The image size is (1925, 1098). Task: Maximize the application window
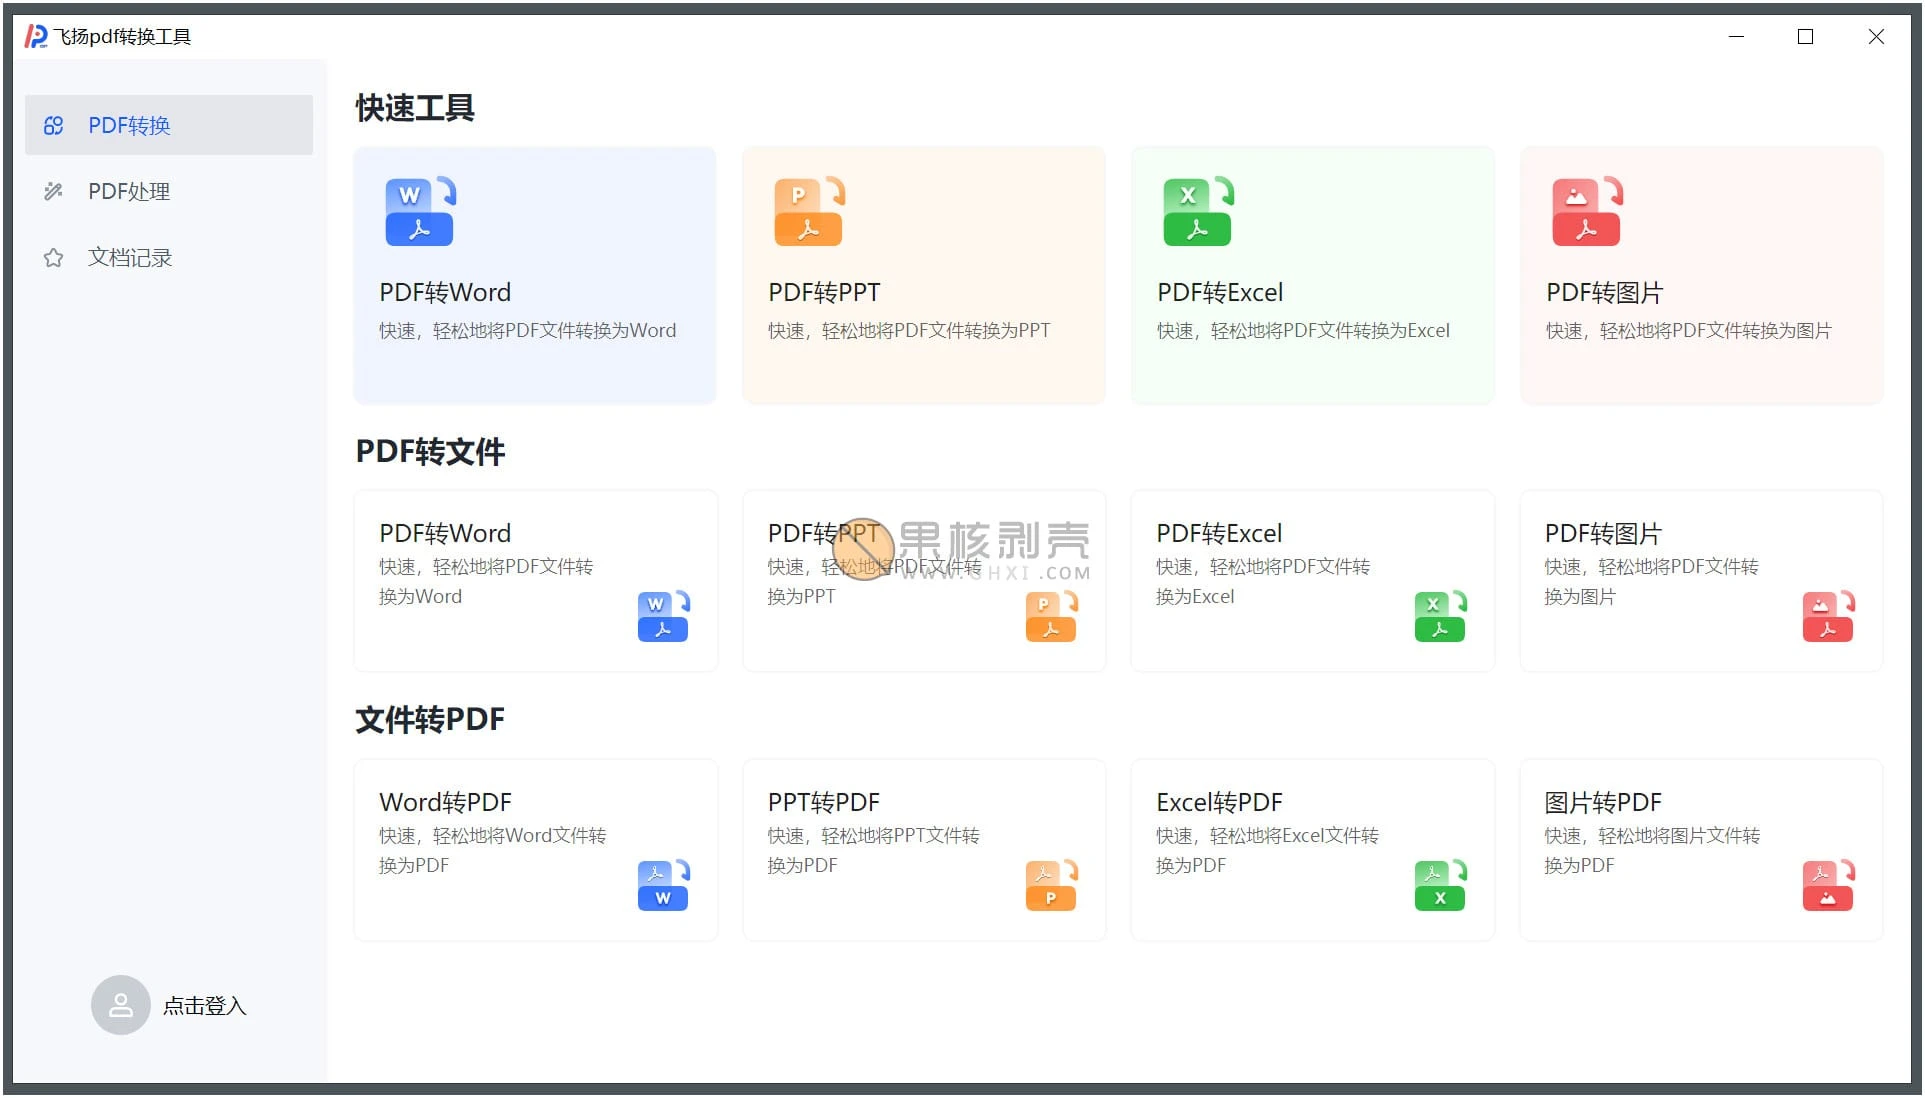pyautogui.click(x=1805, y=37)
